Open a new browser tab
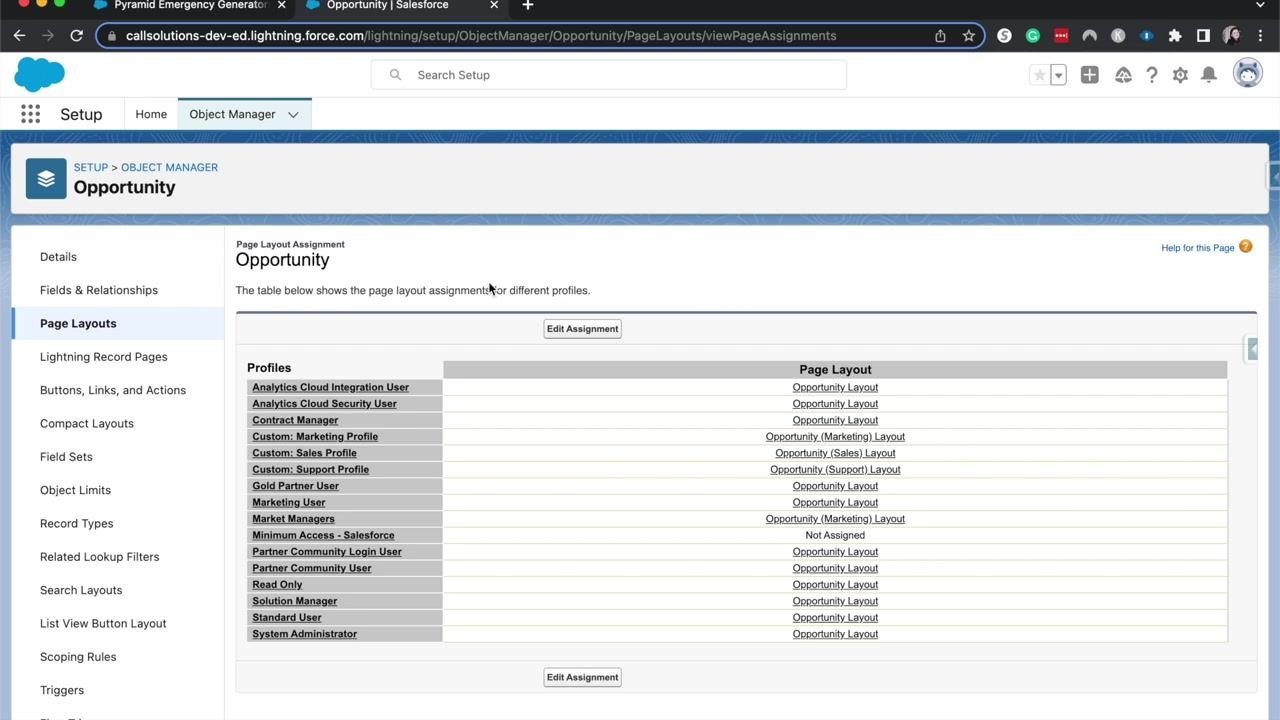Viewport: 1280px width, 720px height. click(528, 5)
